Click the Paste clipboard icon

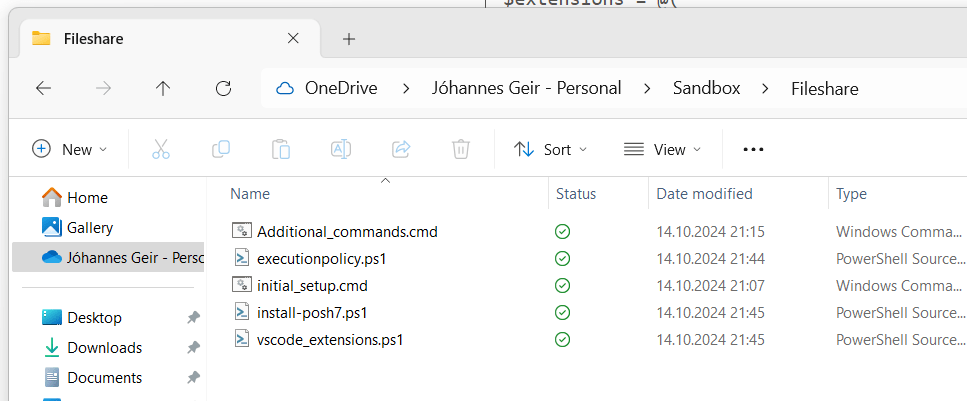[x=281, y=149]
